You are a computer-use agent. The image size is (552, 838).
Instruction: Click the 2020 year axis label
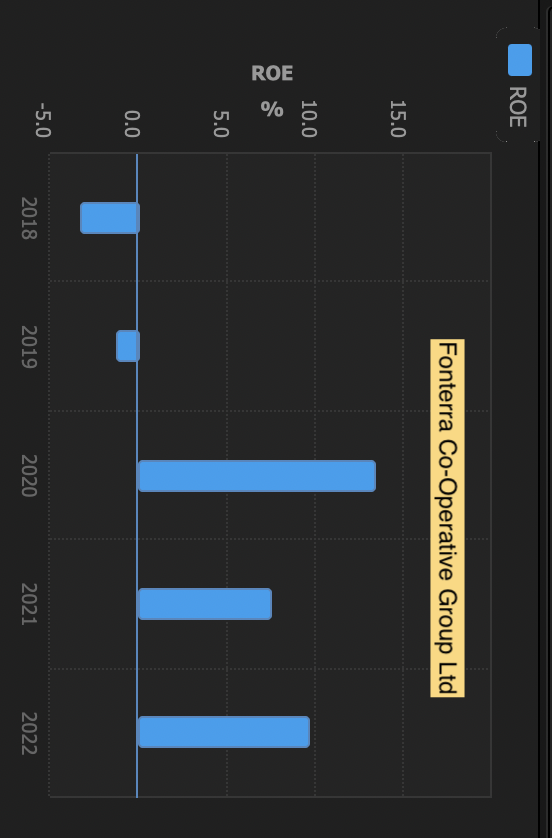29,476
